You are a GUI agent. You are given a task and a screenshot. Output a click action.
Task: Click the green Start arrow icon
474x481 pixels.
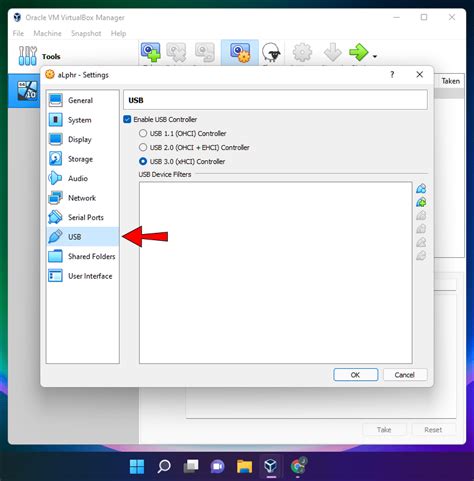coord(359,52)
